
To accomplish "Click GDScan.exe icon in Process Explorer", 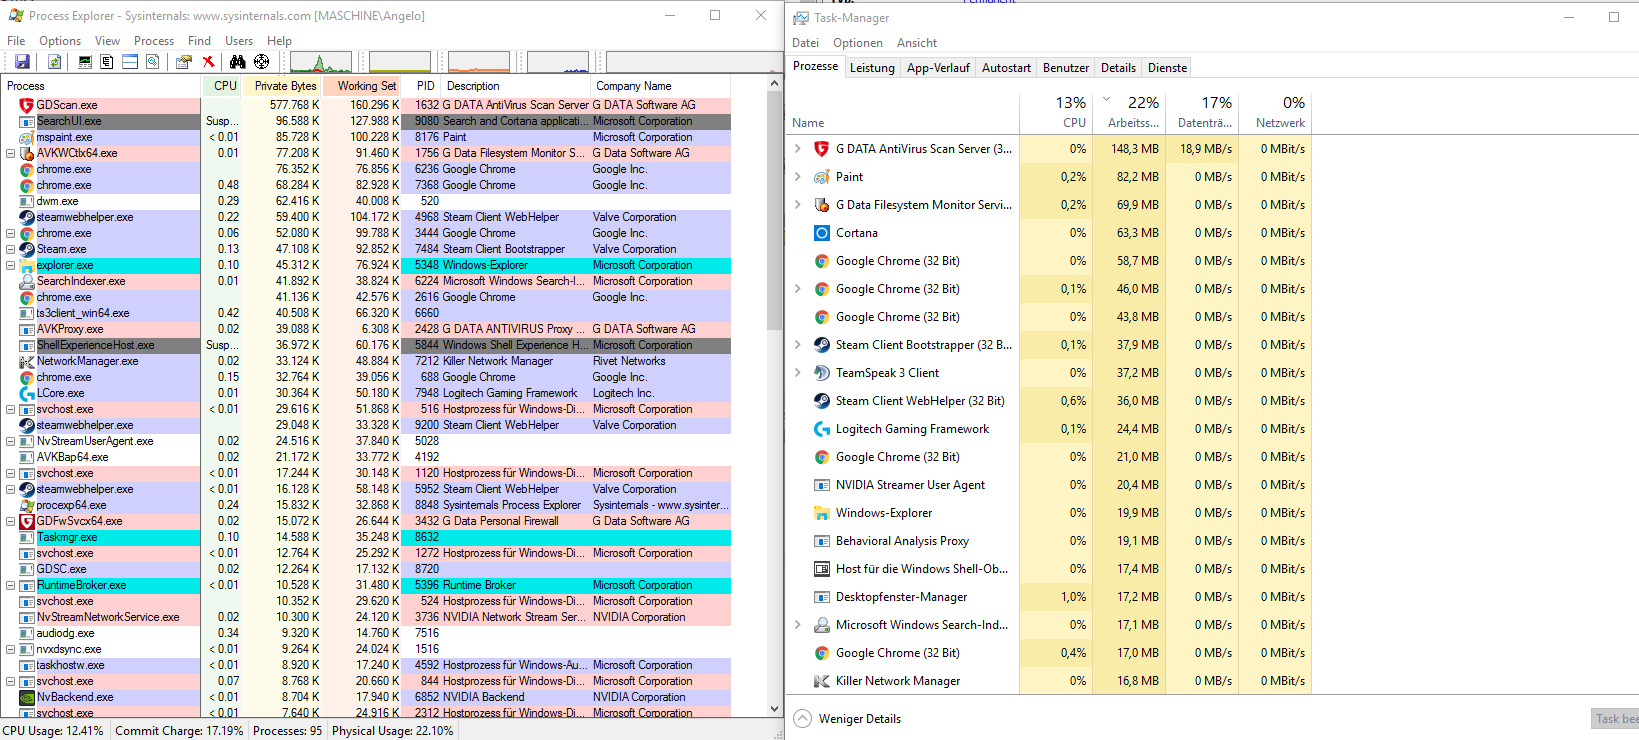I will click(x=28, y=105).
